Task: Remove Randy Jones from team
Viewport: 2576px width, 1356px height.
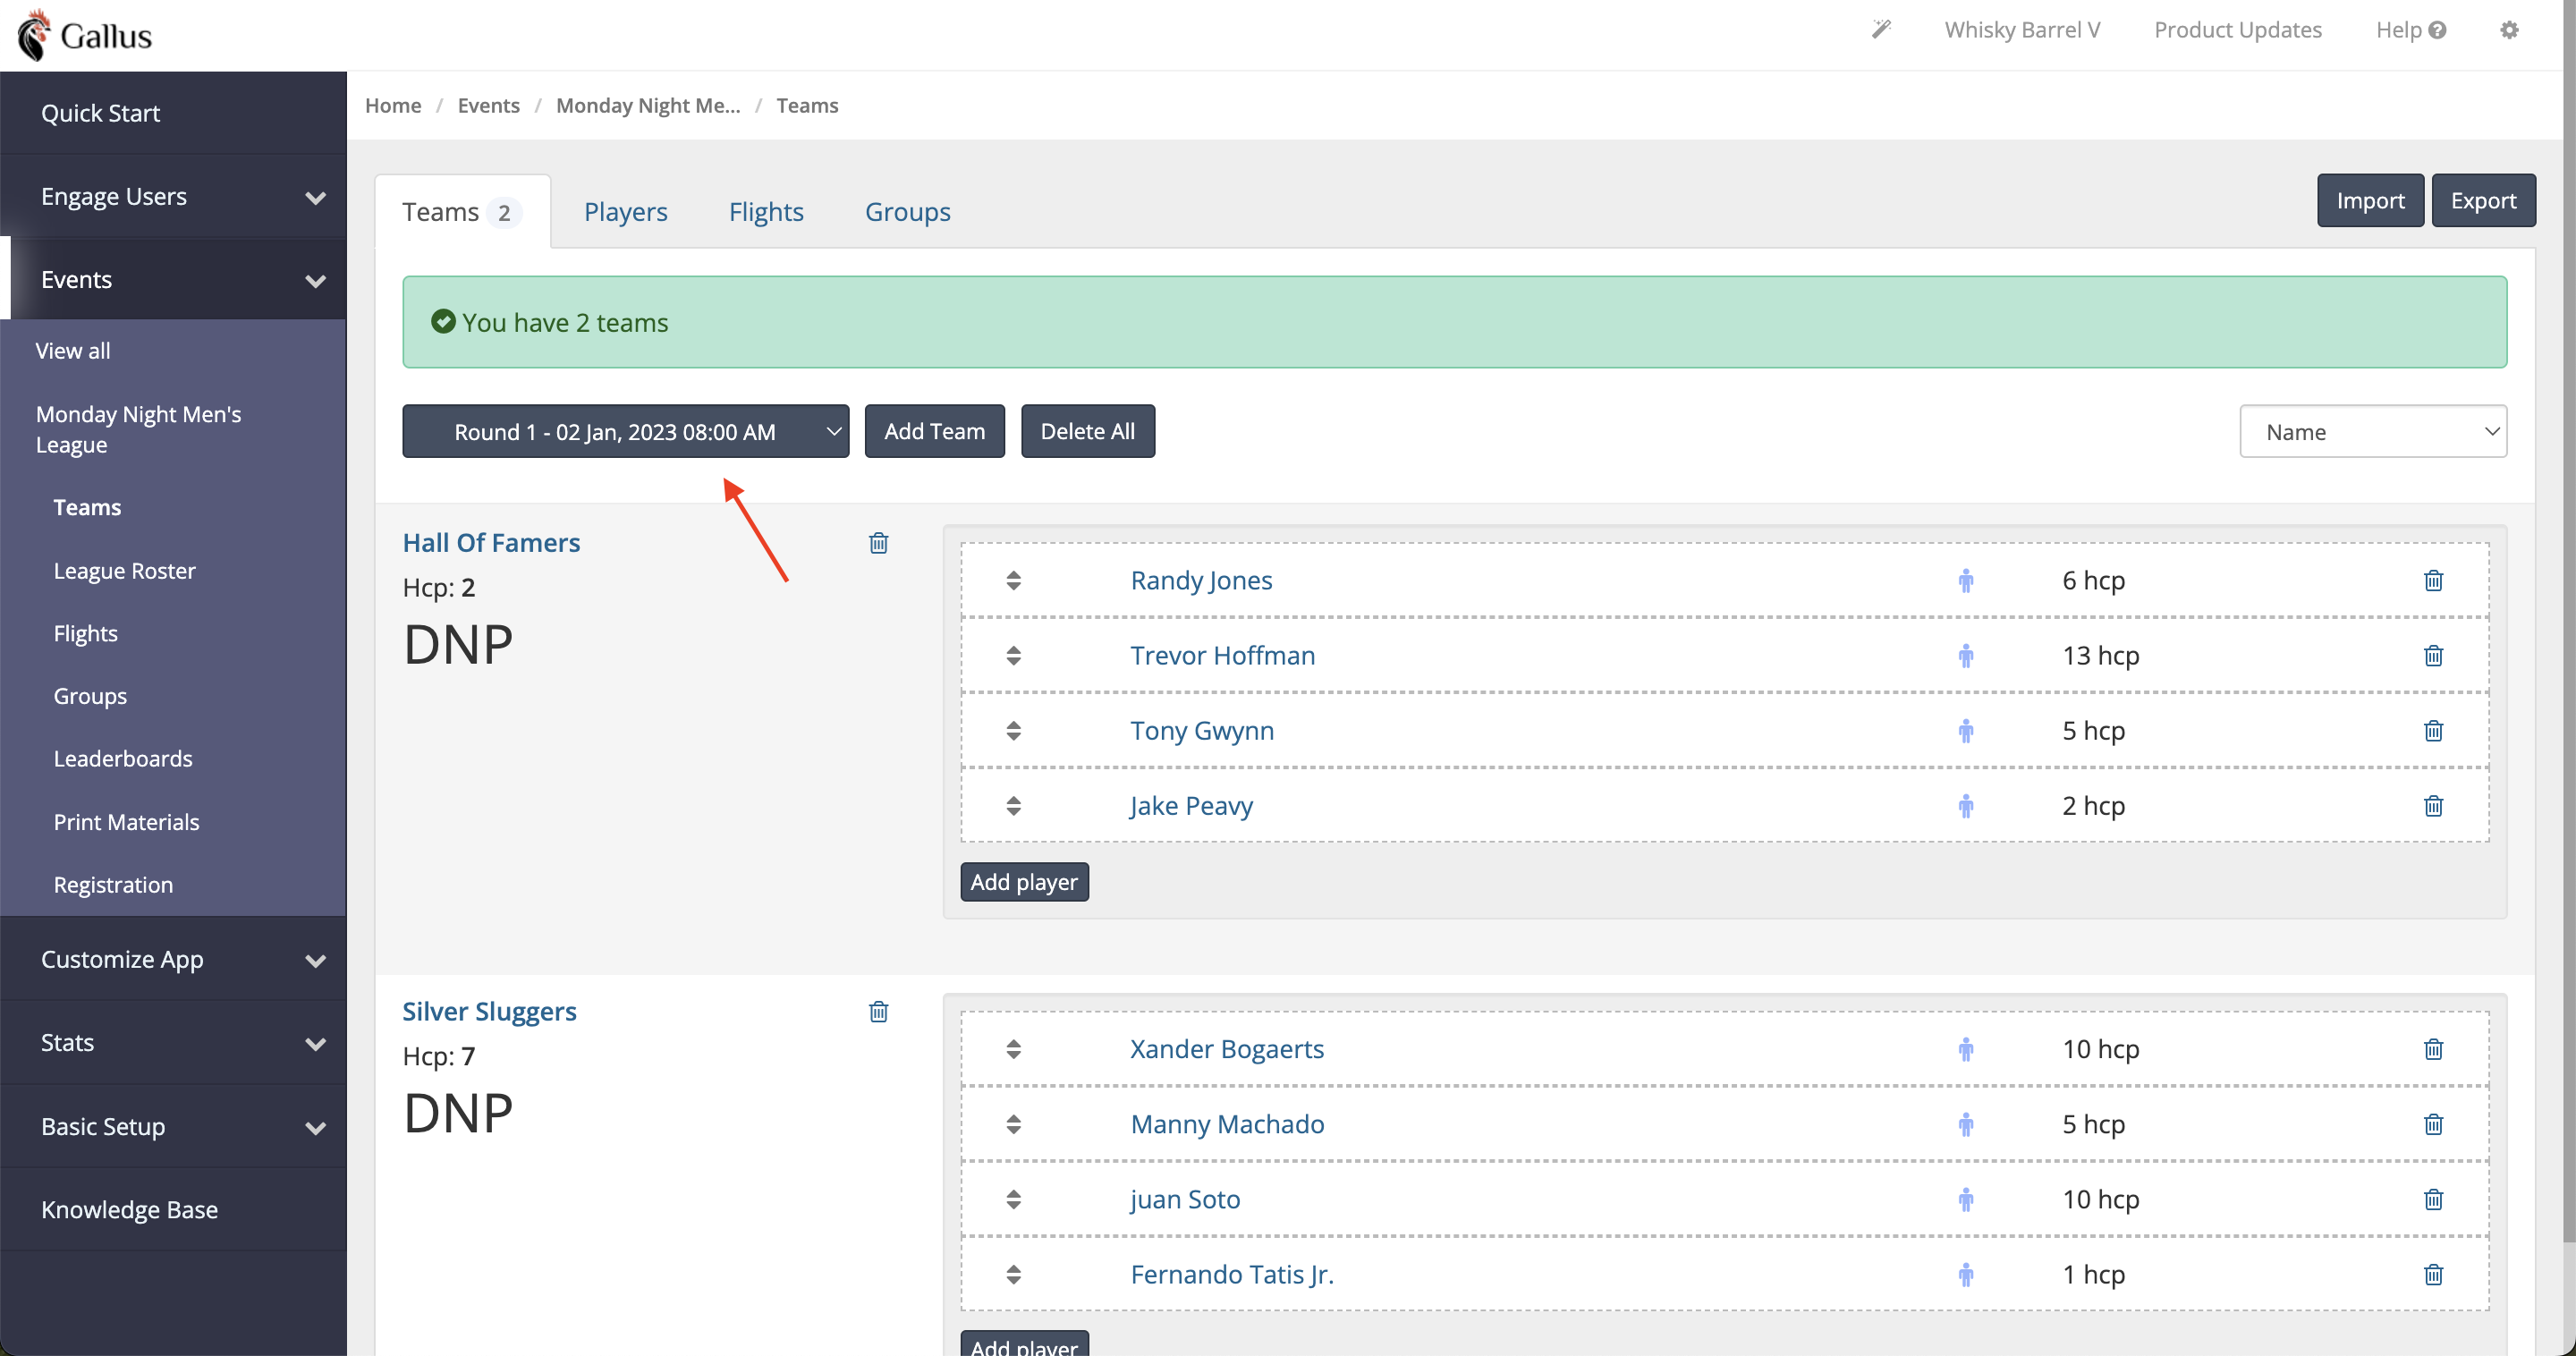Action: (2433, 580)
